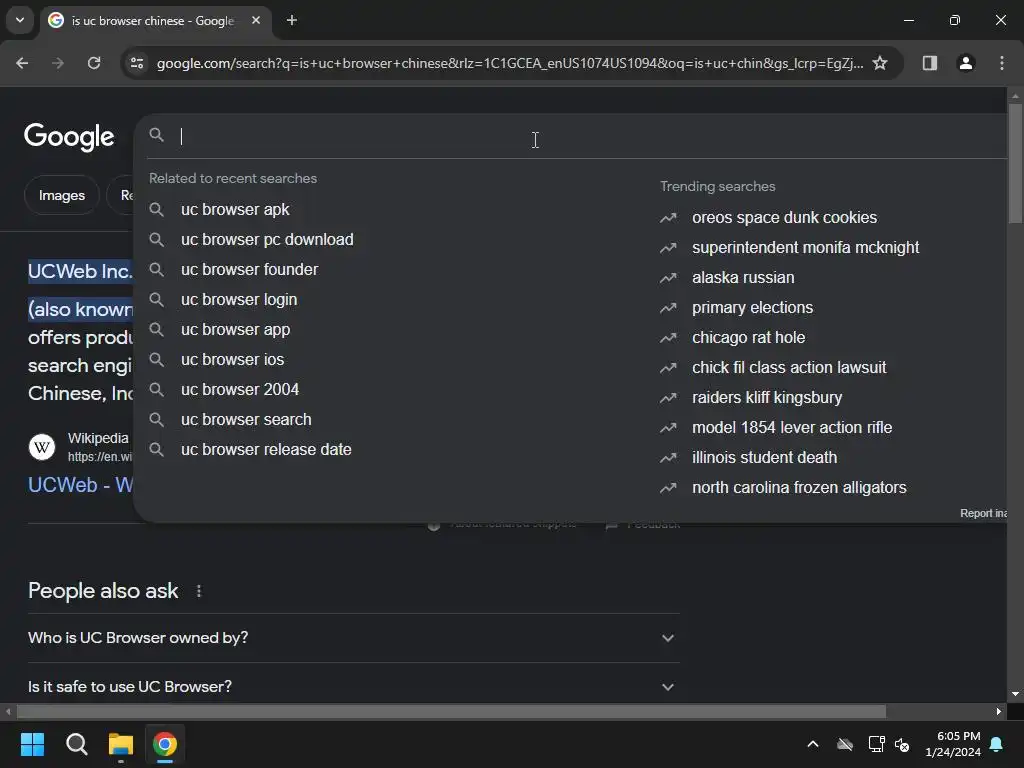Select suggestion 'uc browser apk'
The width and height of the screenshot is (1024, 768).
pyautogui.click(x=235, y=210)
